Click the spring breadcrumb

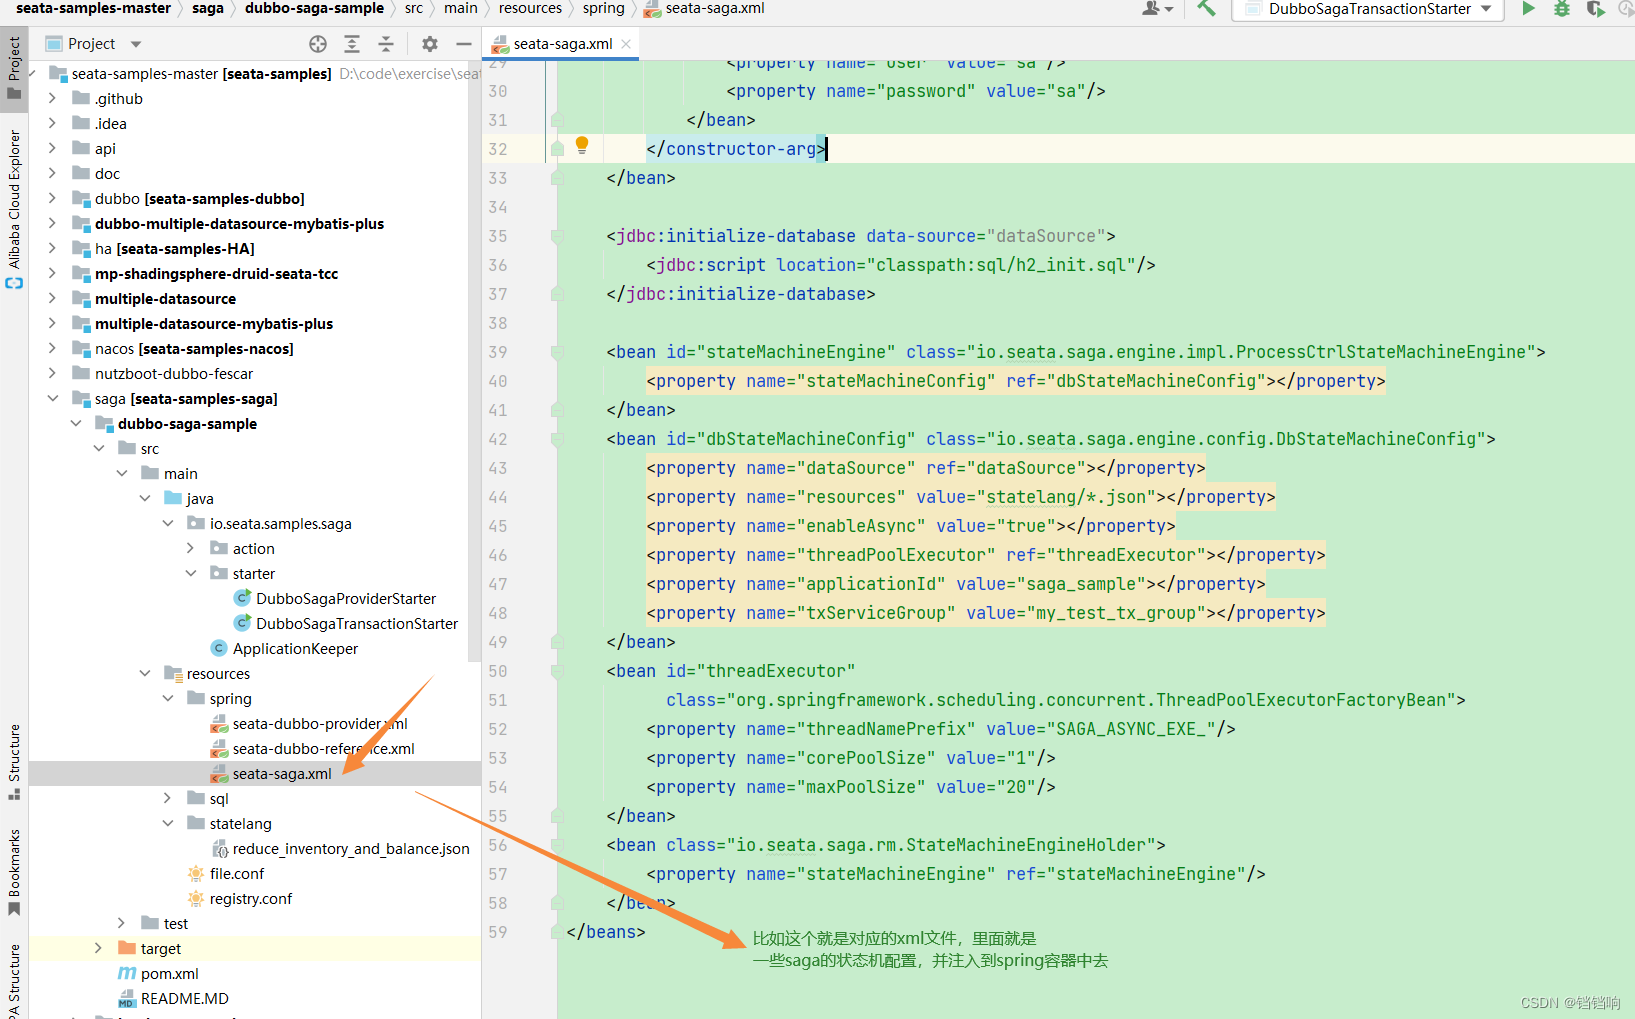click(x=604, y=8)
